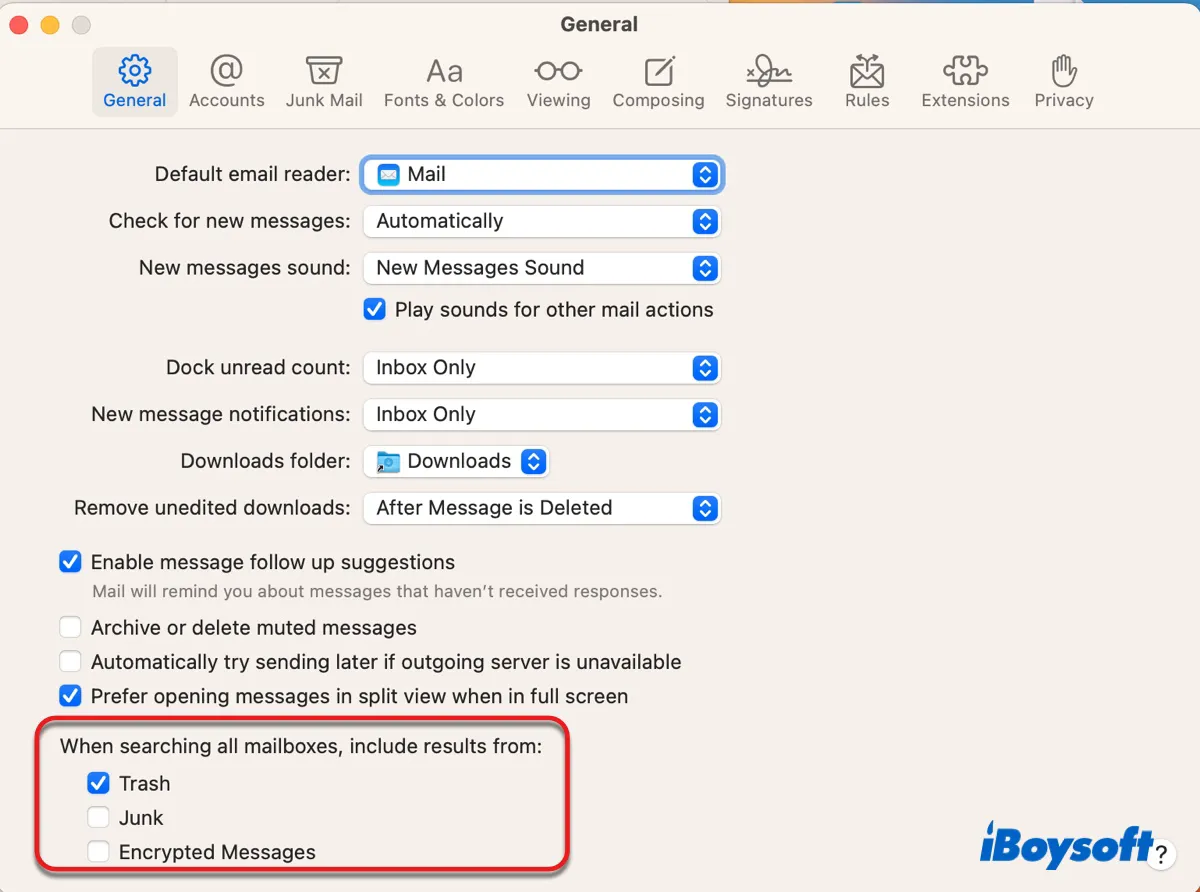Check Automatically try sending later option

pos(70,662)
